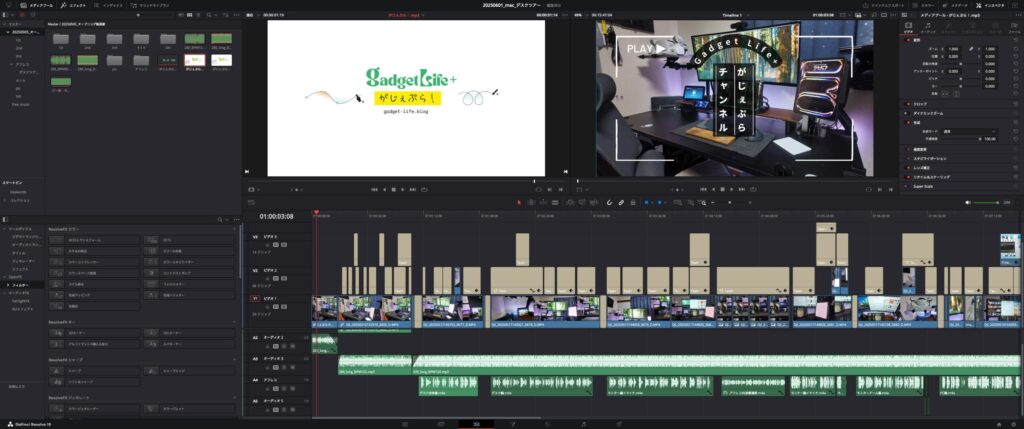Stop playback in the timeline viewer

click(722, 189)
